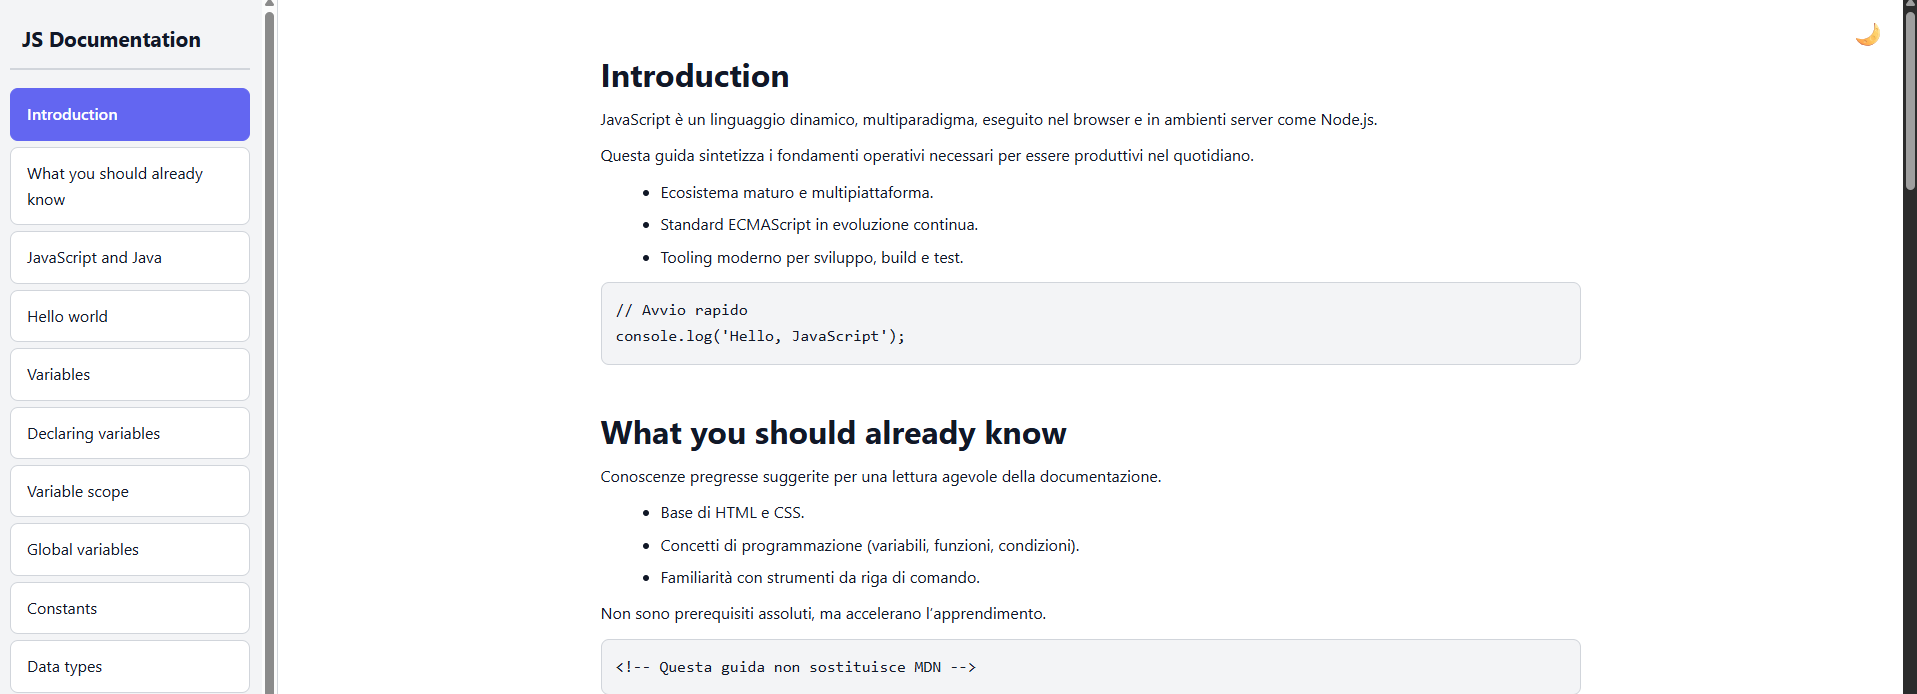This screenshot has height=694, width=1917.
Task: Open the 'Data types' section
Action: coord(129,666)
